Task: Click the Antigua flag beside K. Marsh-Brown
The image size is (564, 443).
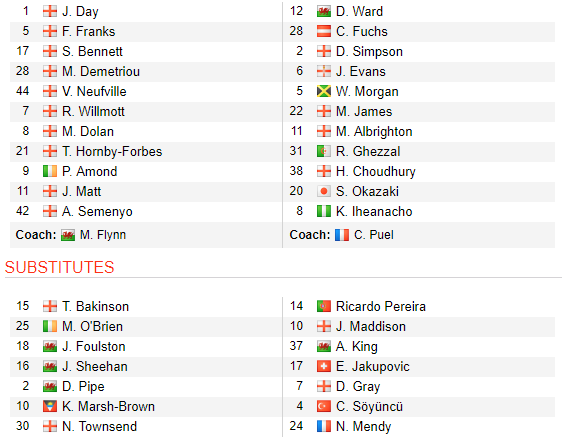Action: [x=50, y=406]
